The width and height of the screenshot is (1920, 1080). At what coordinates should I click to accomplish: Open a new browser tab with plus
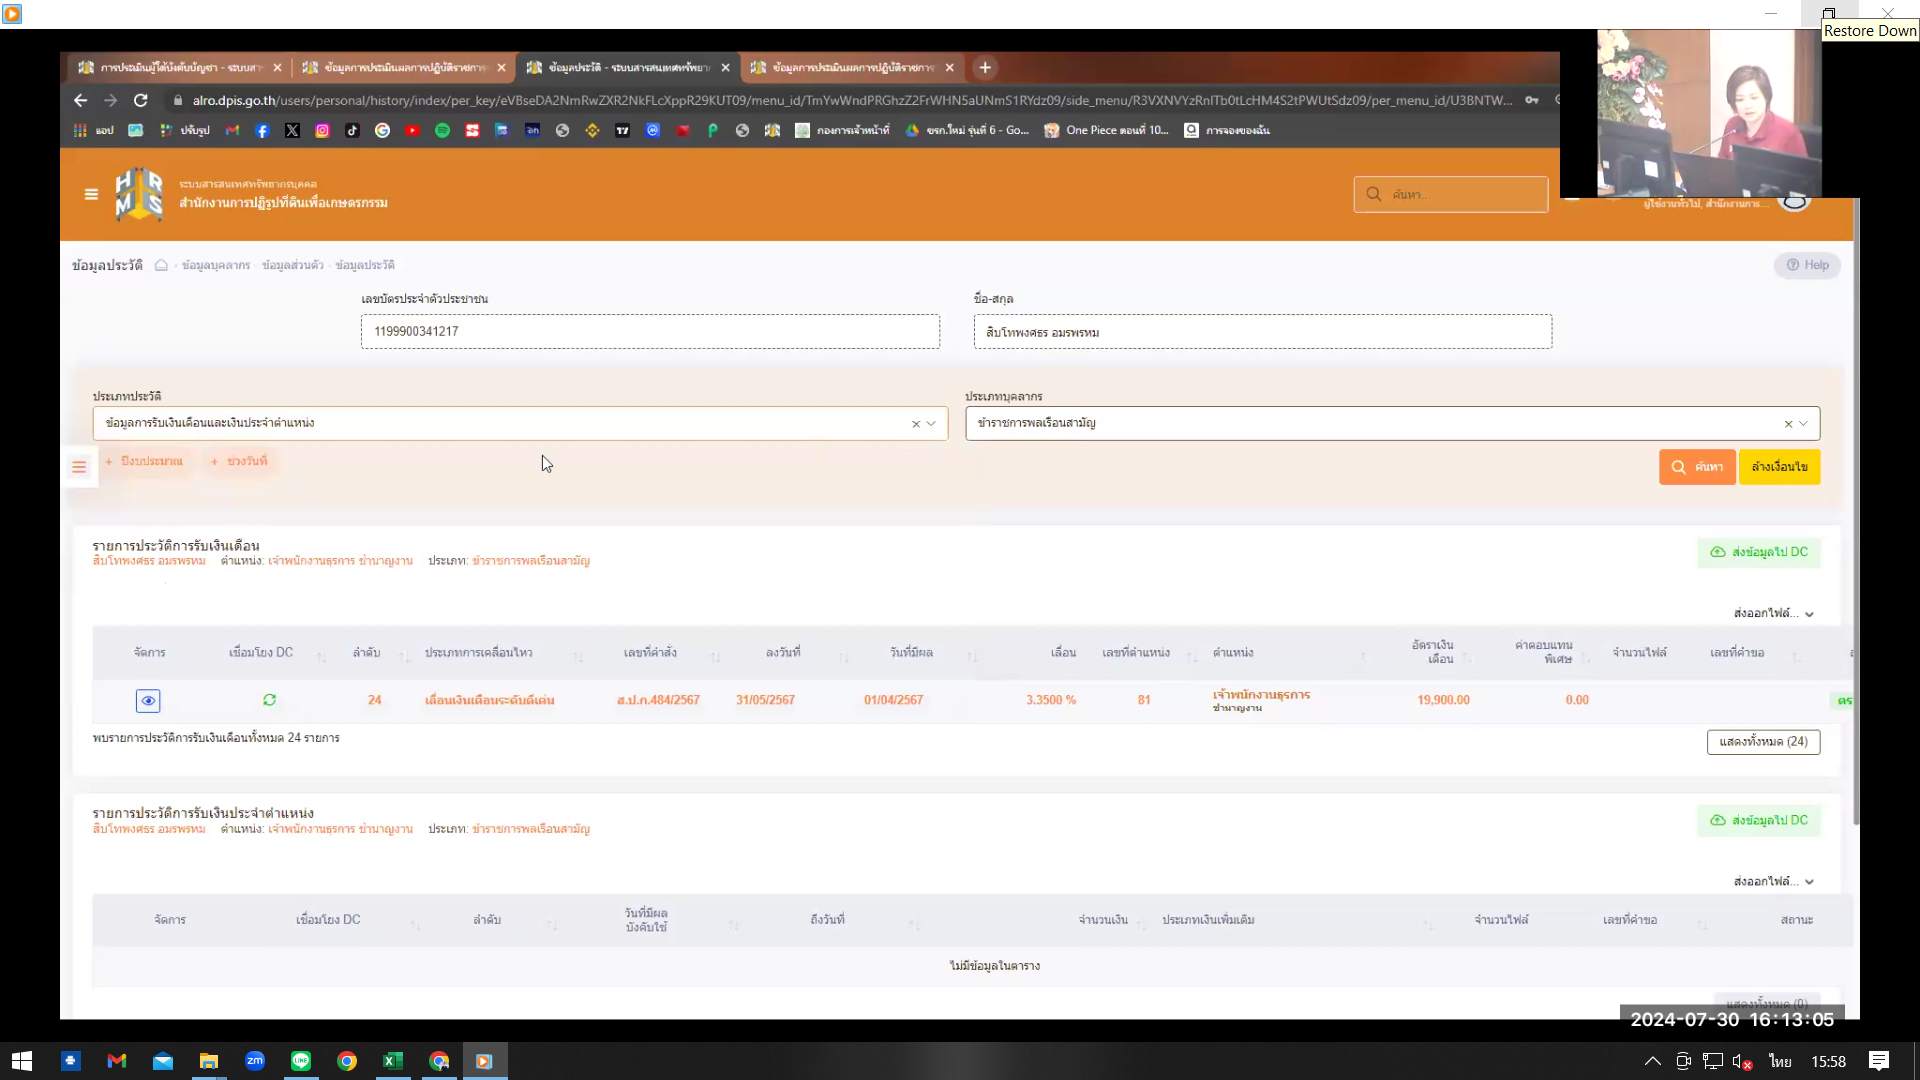(x=985, y=67)
